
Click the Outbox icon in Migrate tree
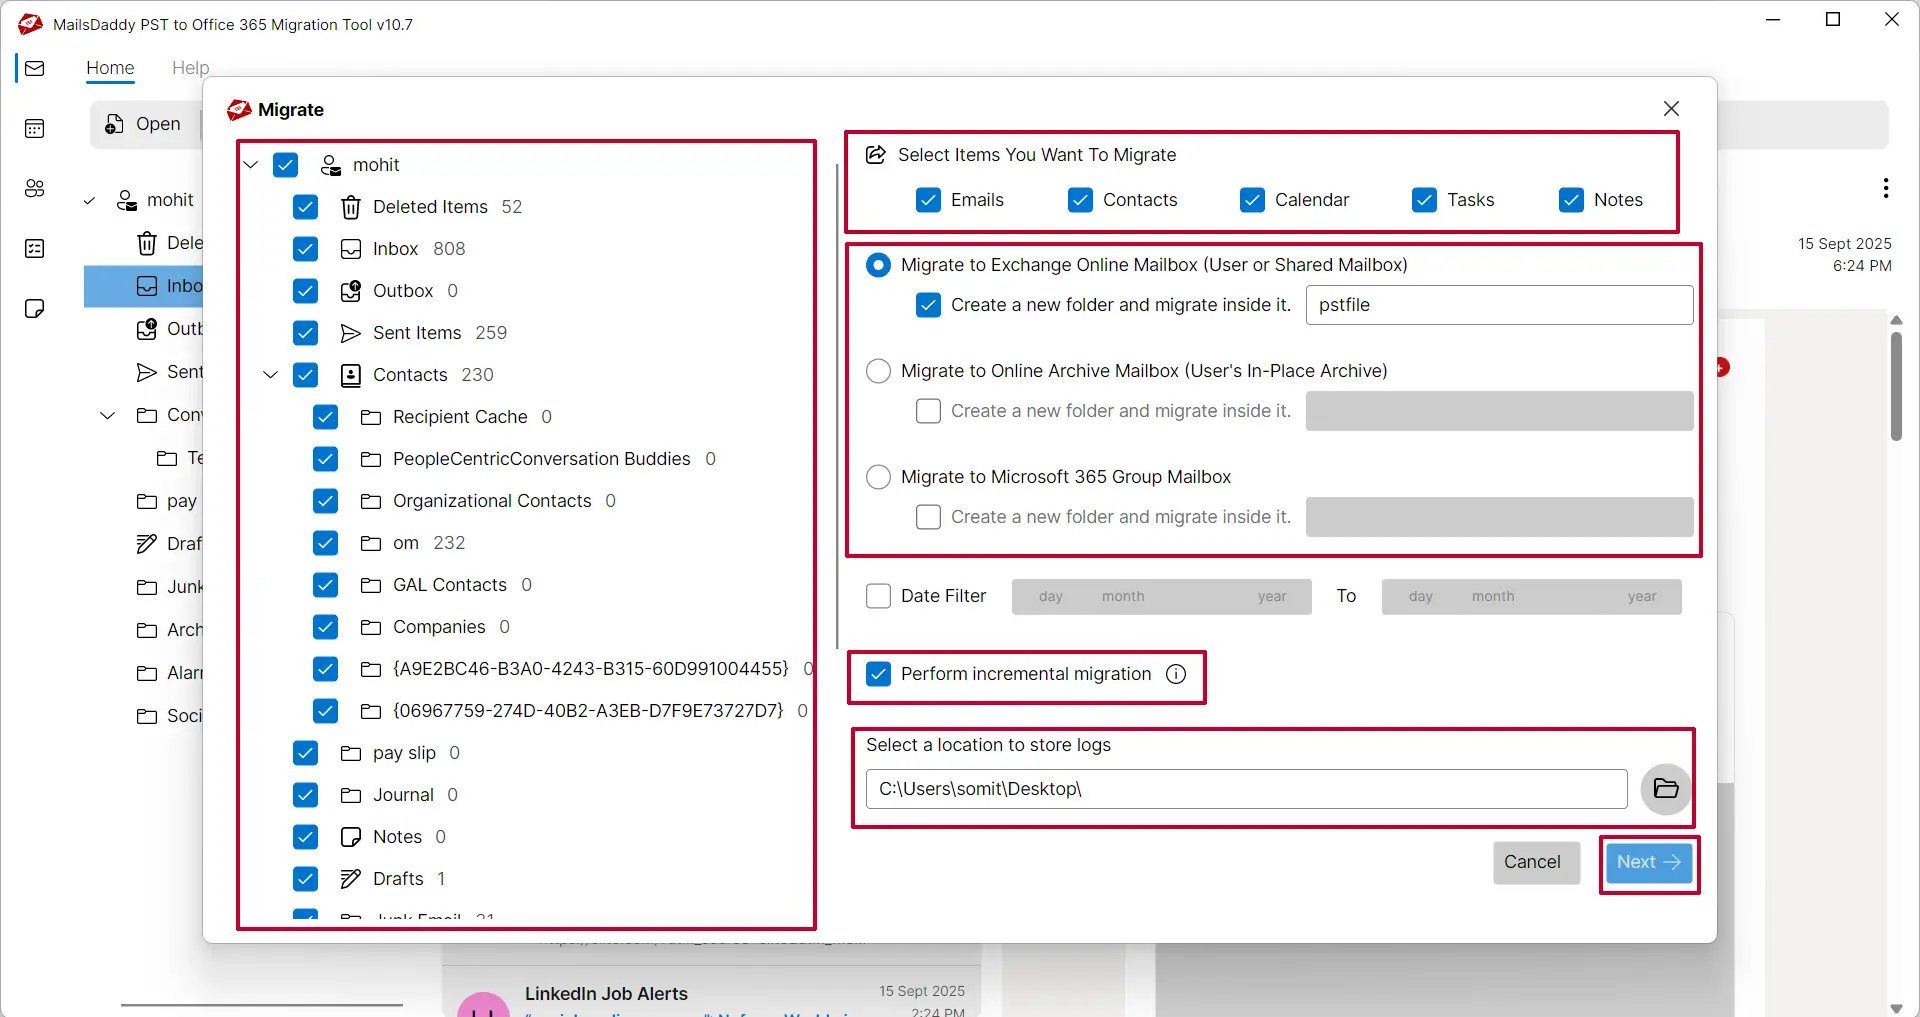(x=351, y=291)
